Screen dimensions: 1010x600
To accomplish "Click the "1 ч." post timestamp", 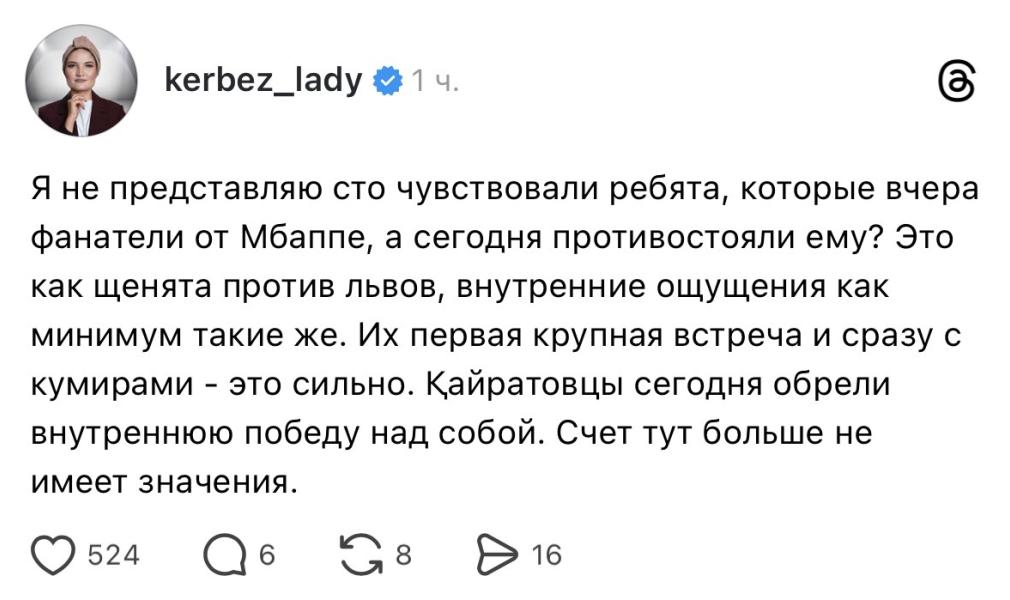I will coord(435,81).
